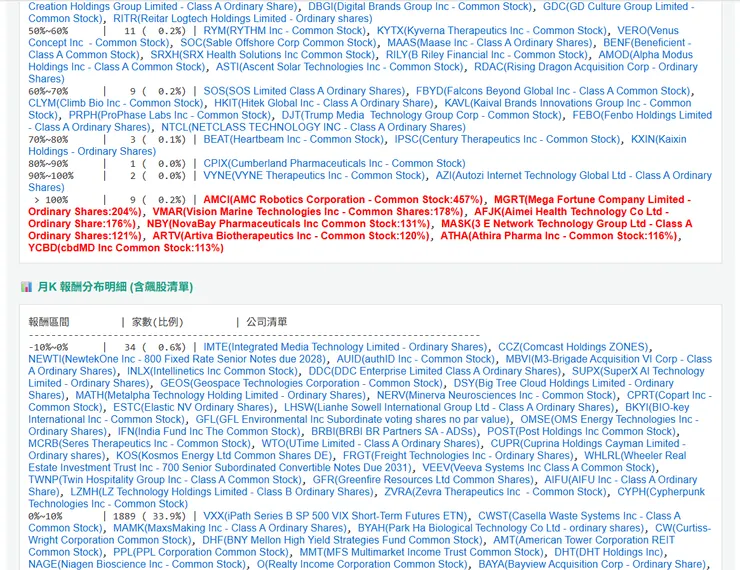Open VXX iPath VIX Futures ETN link
This screenshot has width=740, height=570.
(x=335, y=516)
